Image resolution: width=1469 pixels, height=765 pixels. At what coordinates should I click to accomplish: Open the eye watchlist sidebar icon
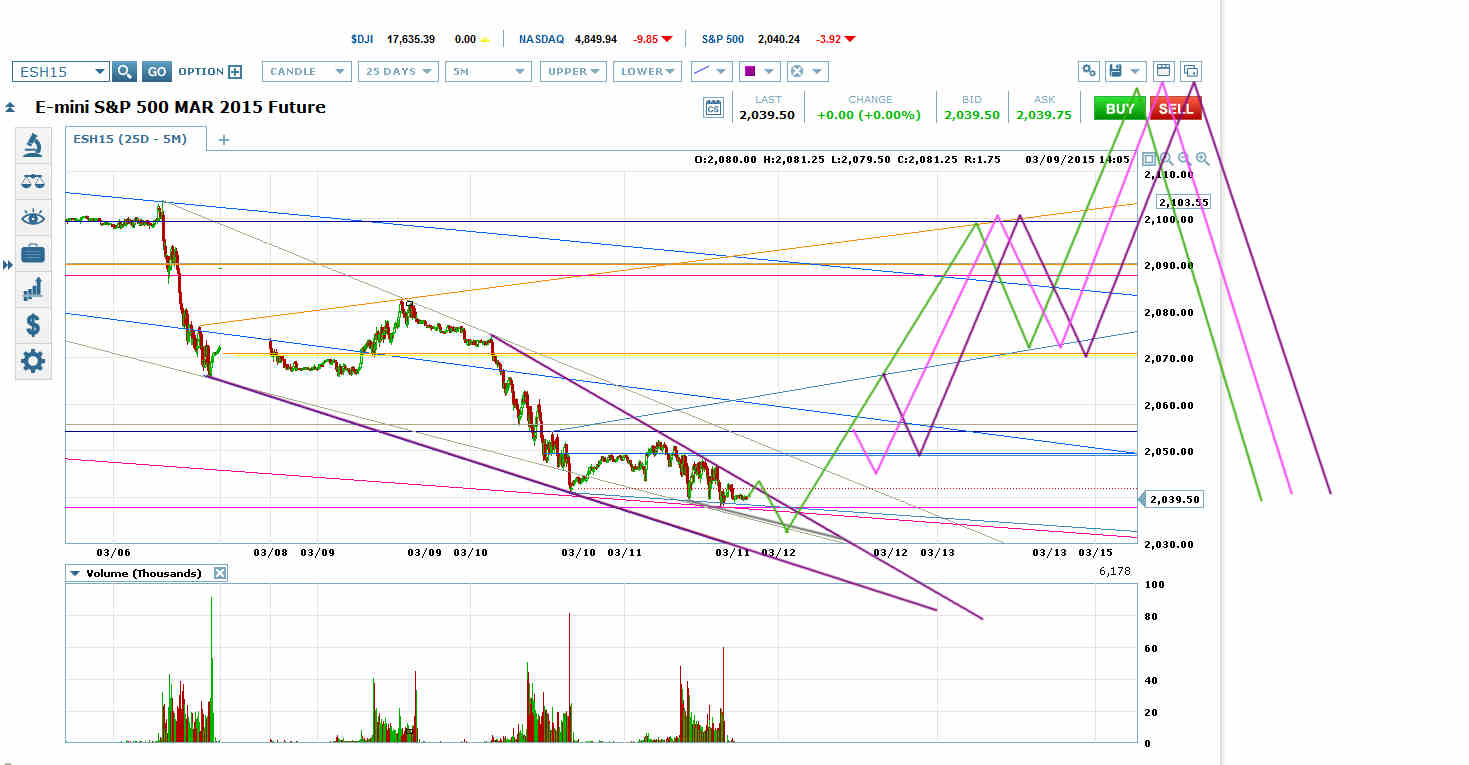33,218
